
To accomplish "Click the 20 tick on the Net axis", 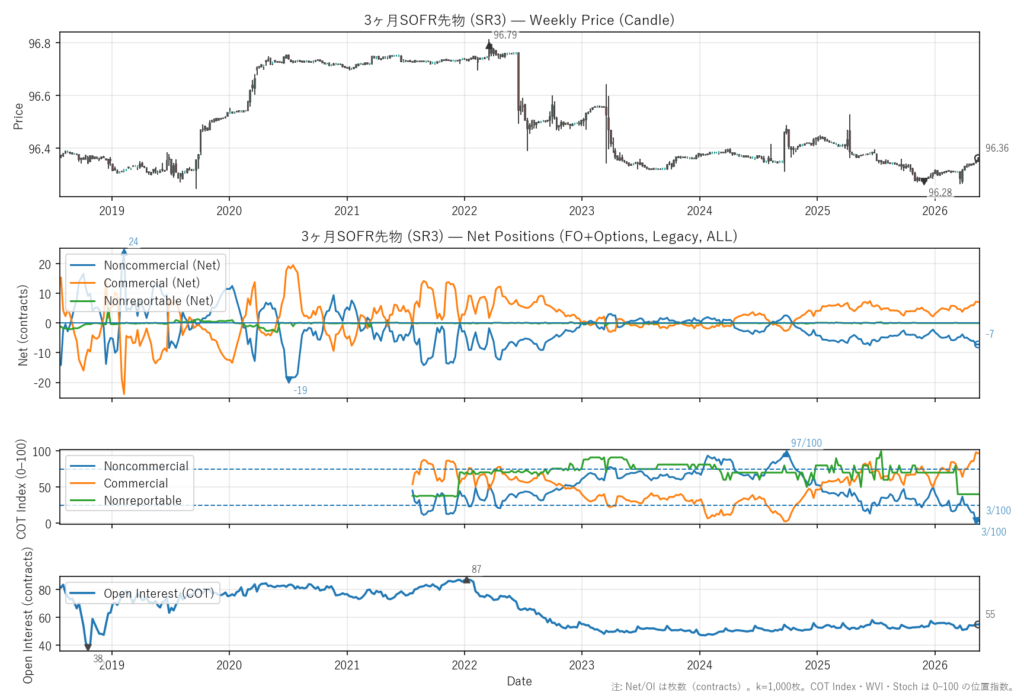I will 45,265.
